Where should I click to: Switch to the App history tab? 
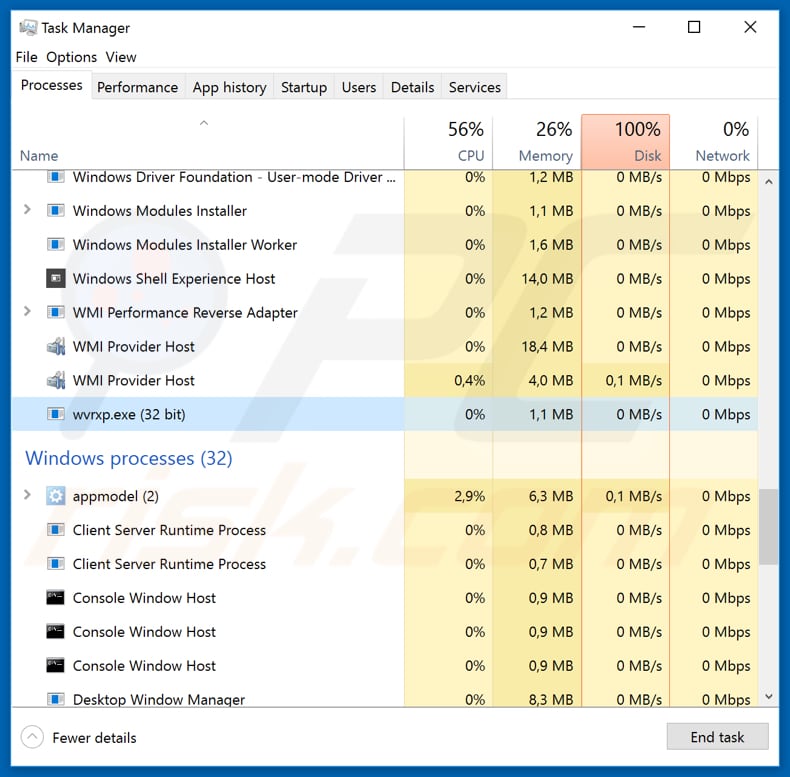pos(229,87)
